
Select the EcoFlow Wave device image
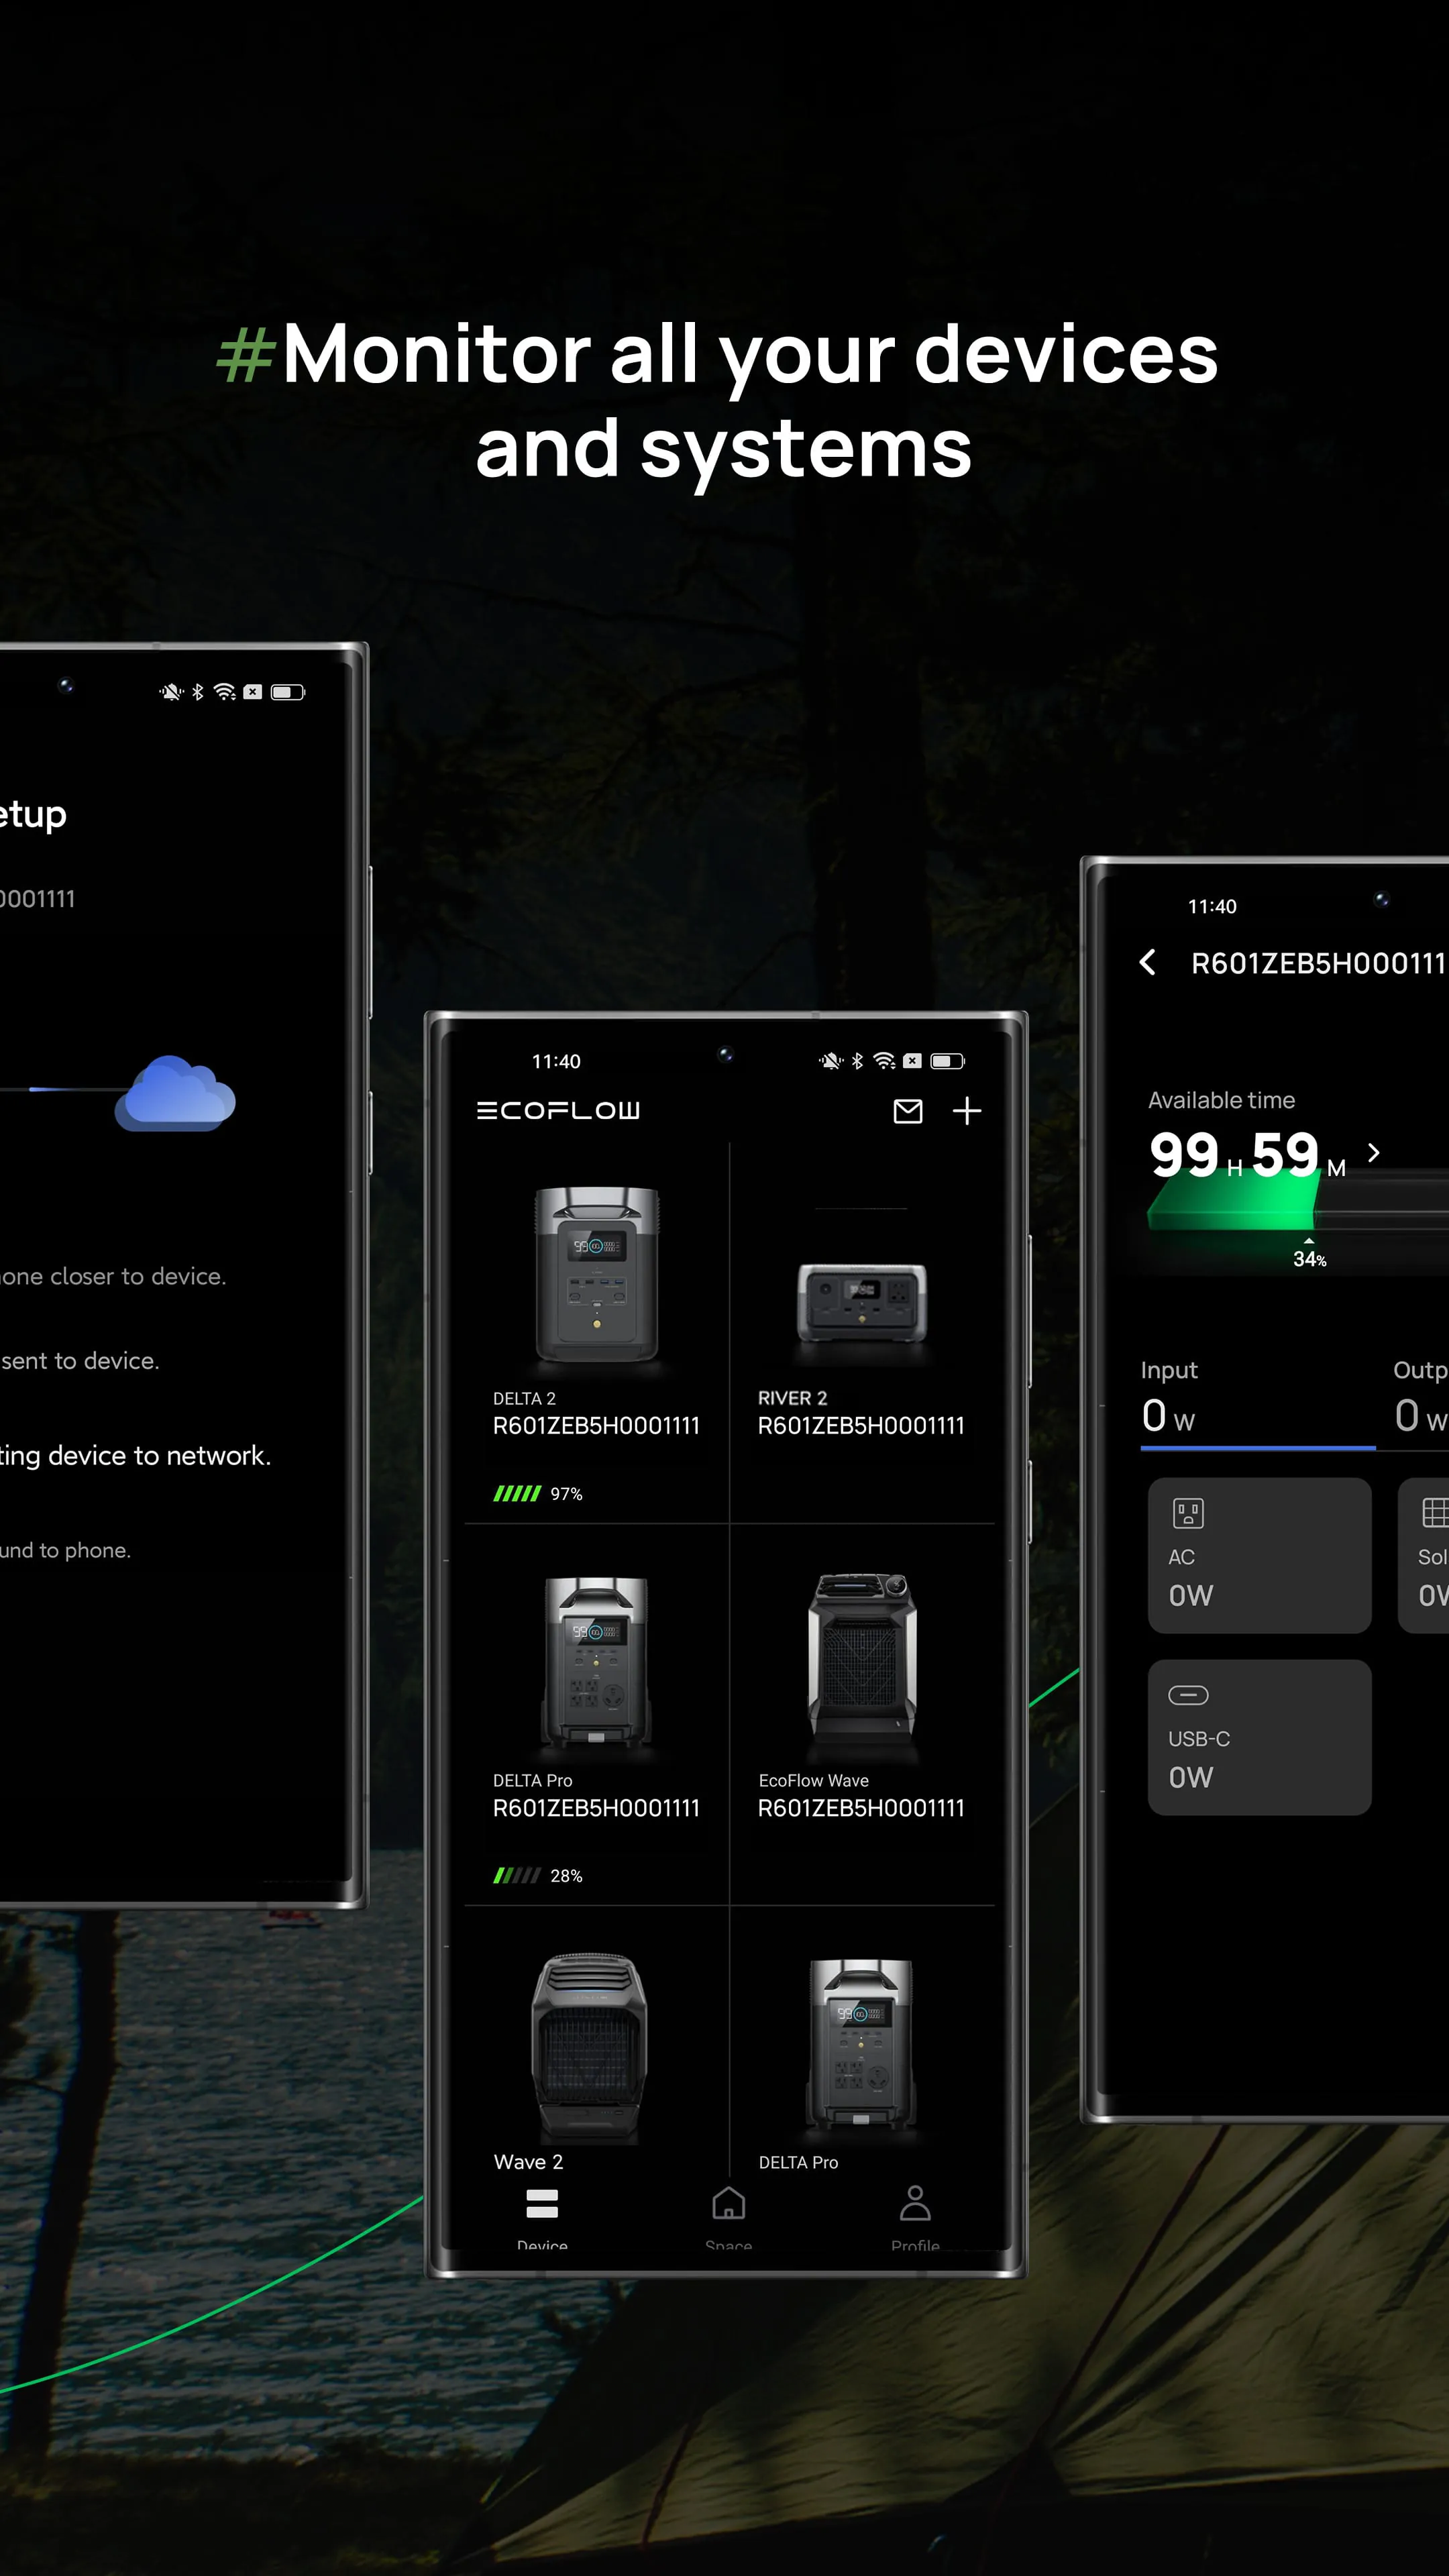[x=861, y=1658]
